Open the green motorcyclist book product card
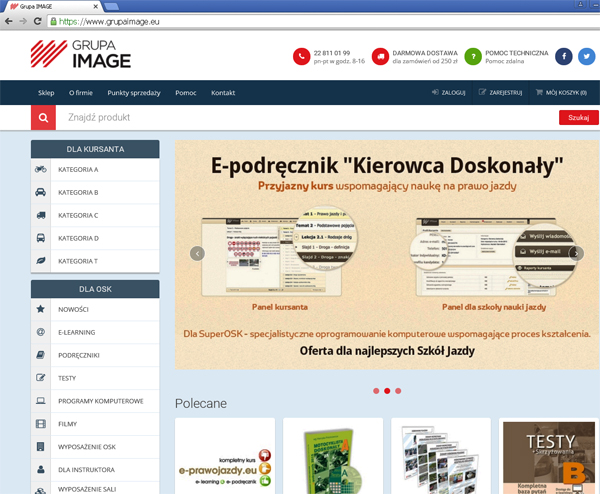This screenshot has width=600, height=494. tap(333, 456)
